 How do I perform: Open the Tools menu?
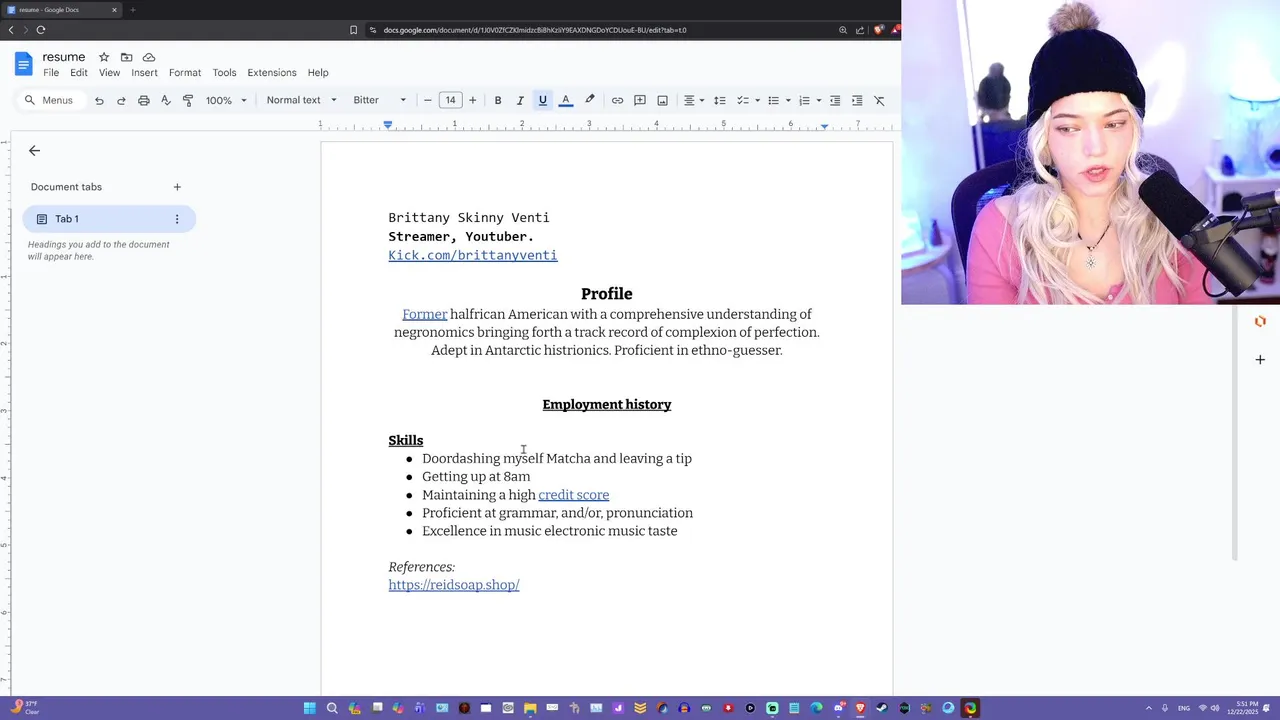click(224, 73)
